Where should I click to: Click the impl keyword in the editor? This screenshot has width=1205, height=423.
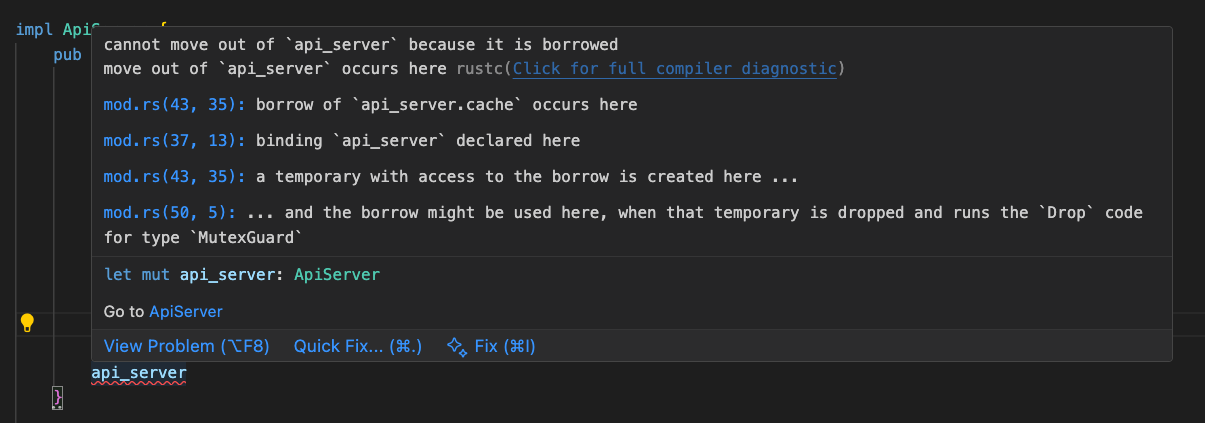pyautogui.click(x=35, y=28)
